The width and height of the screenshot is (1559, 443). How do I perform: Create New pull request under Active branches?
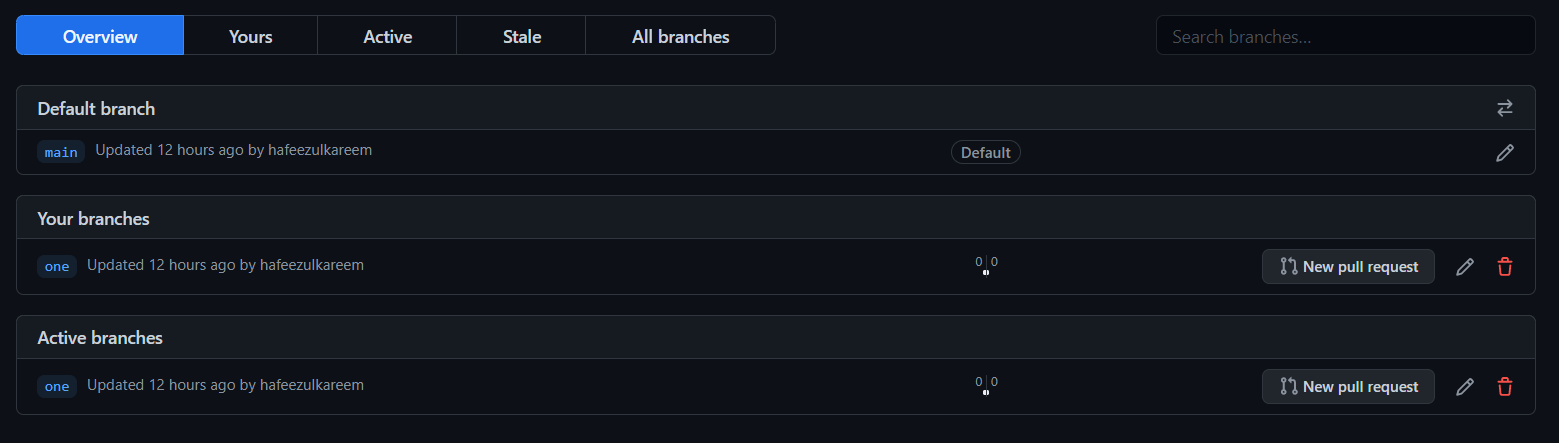(x=1348, y=387)
